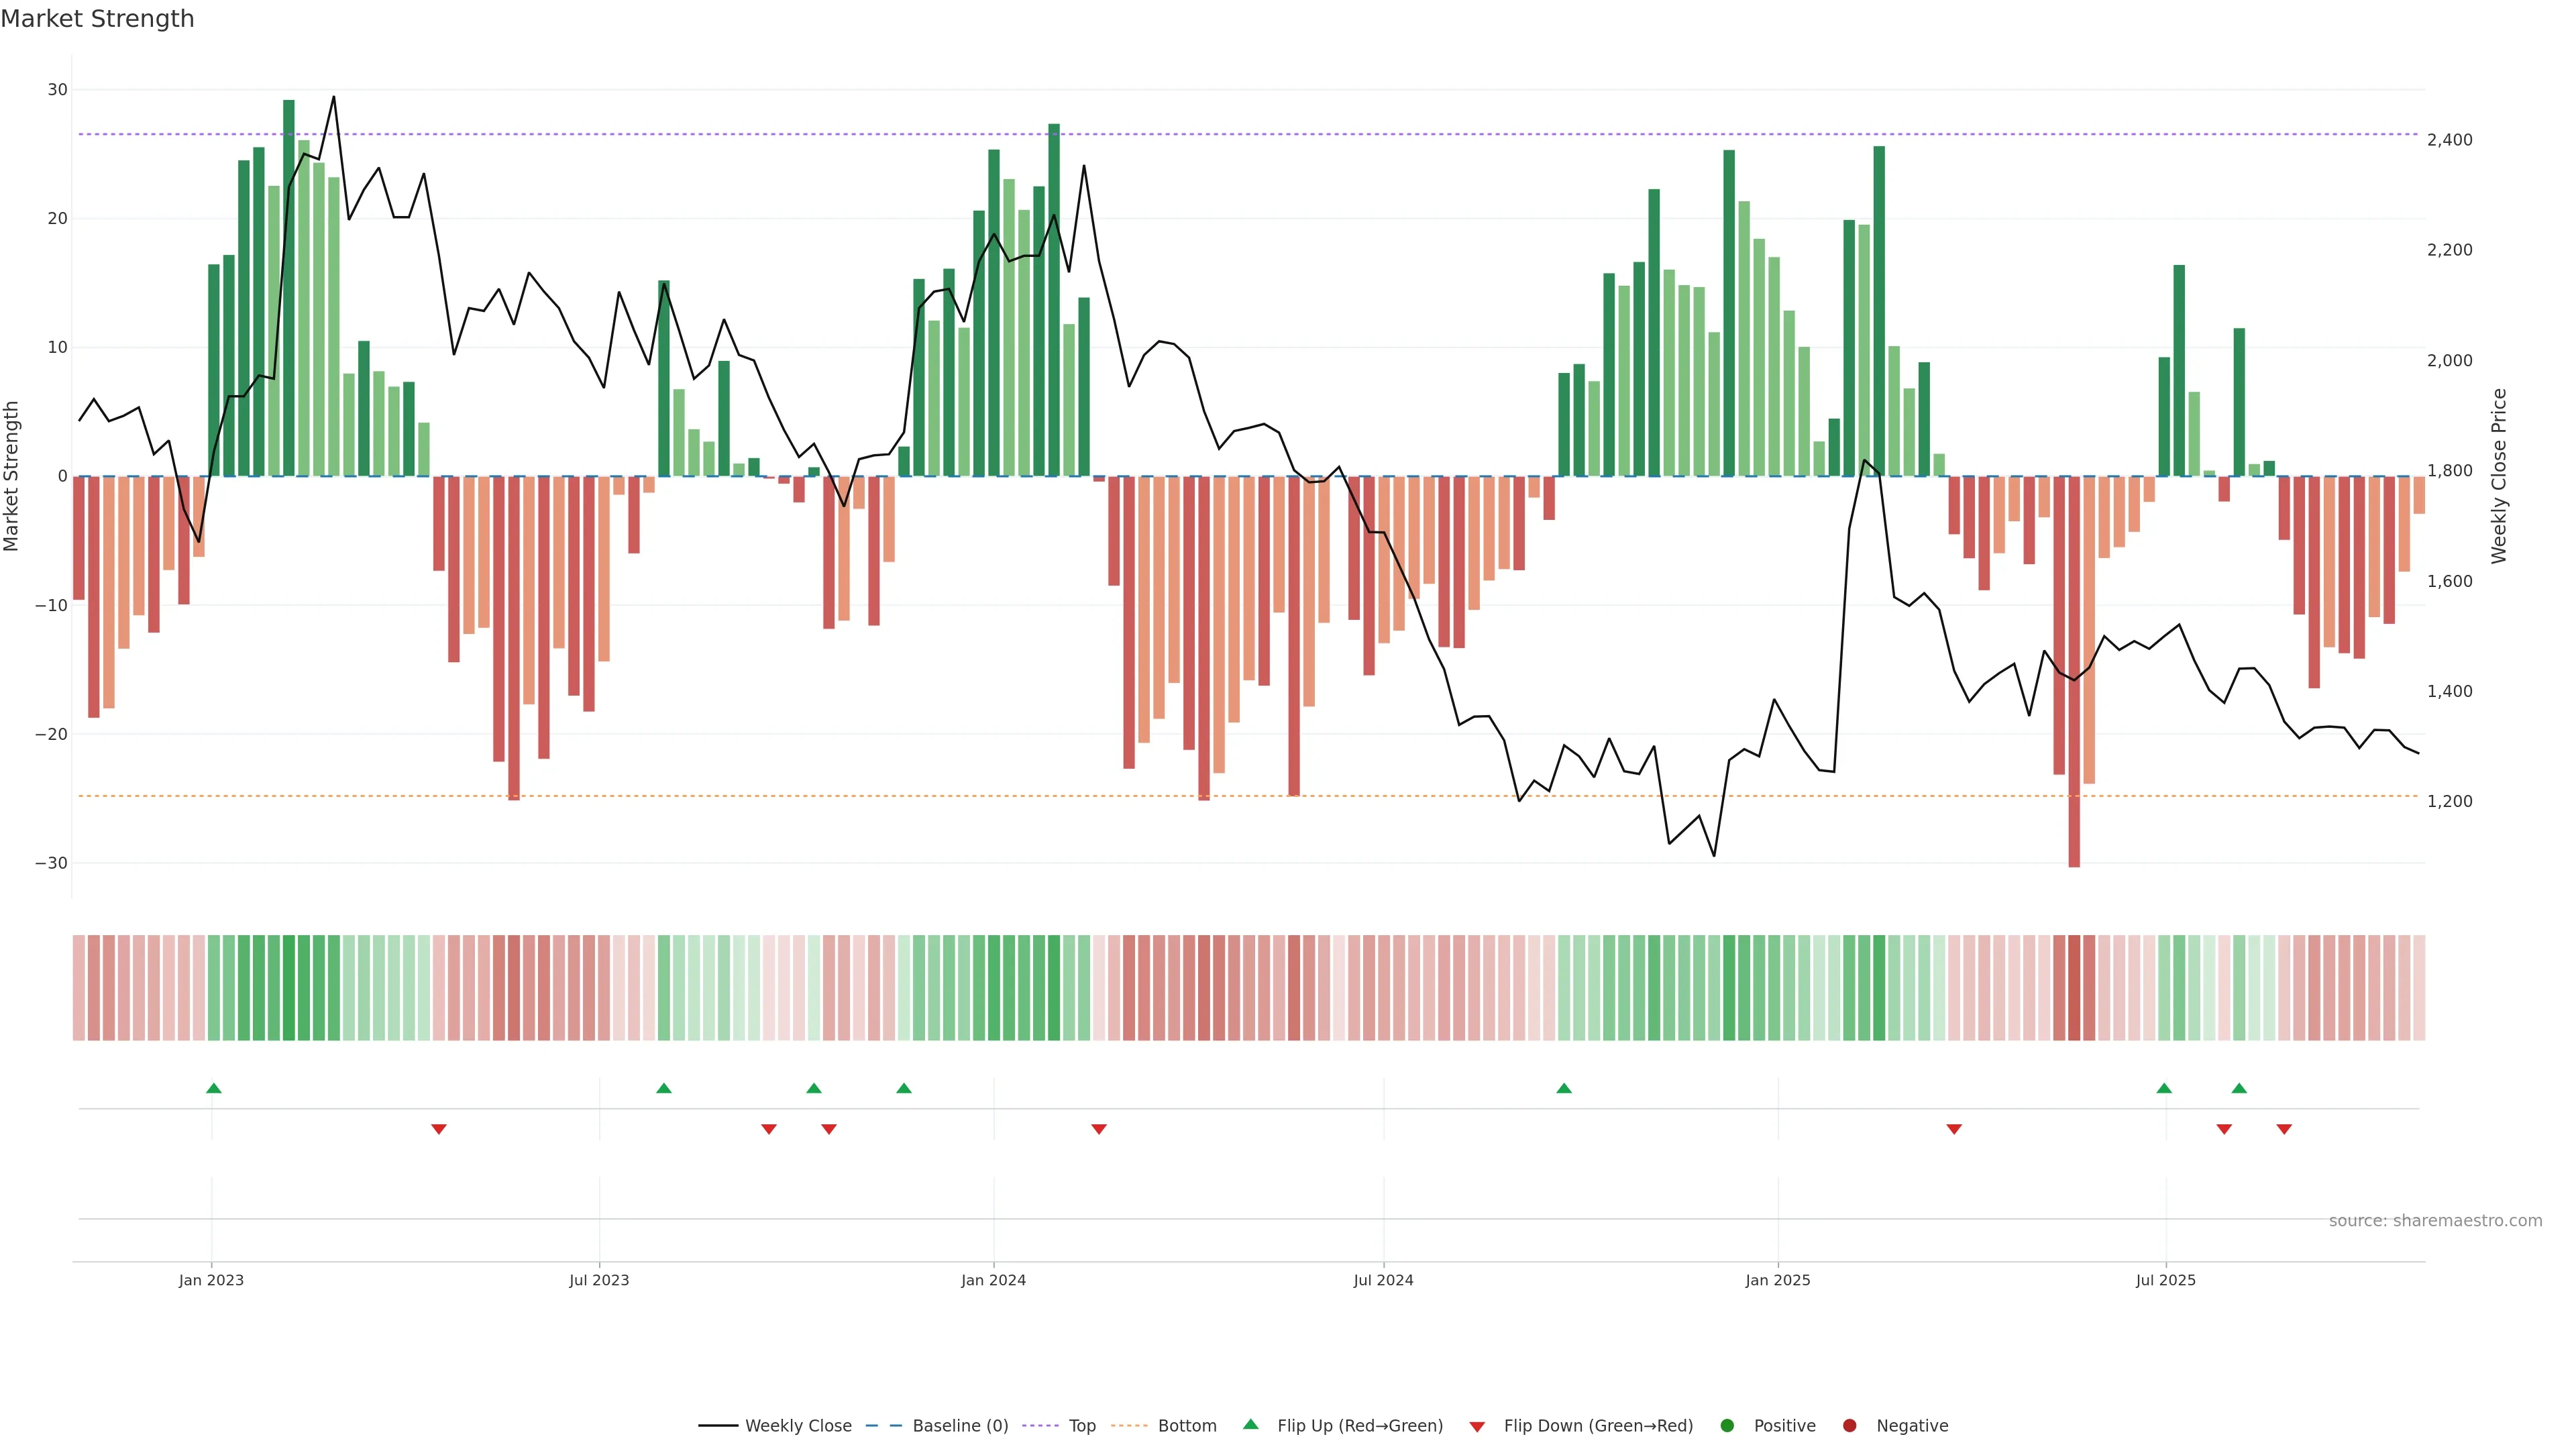2576x1449 pixels.
Task: Click the first flip-up marker near Jan 2023
Action: (x=213, y=1088)
